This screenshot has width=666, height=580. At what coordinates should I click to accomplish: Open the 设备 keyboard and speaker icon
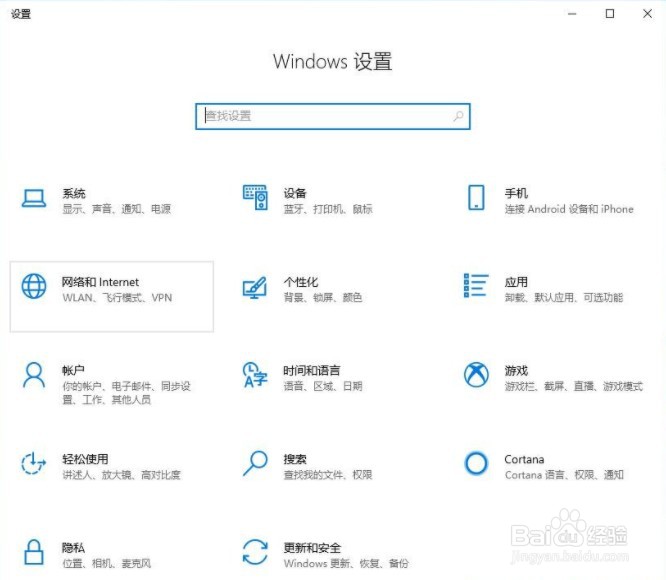click(x=255, y=197)
